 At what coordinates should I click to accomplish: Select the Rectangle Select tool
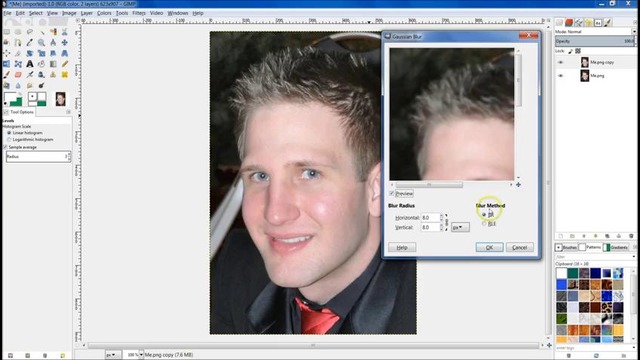pos(6,31)
